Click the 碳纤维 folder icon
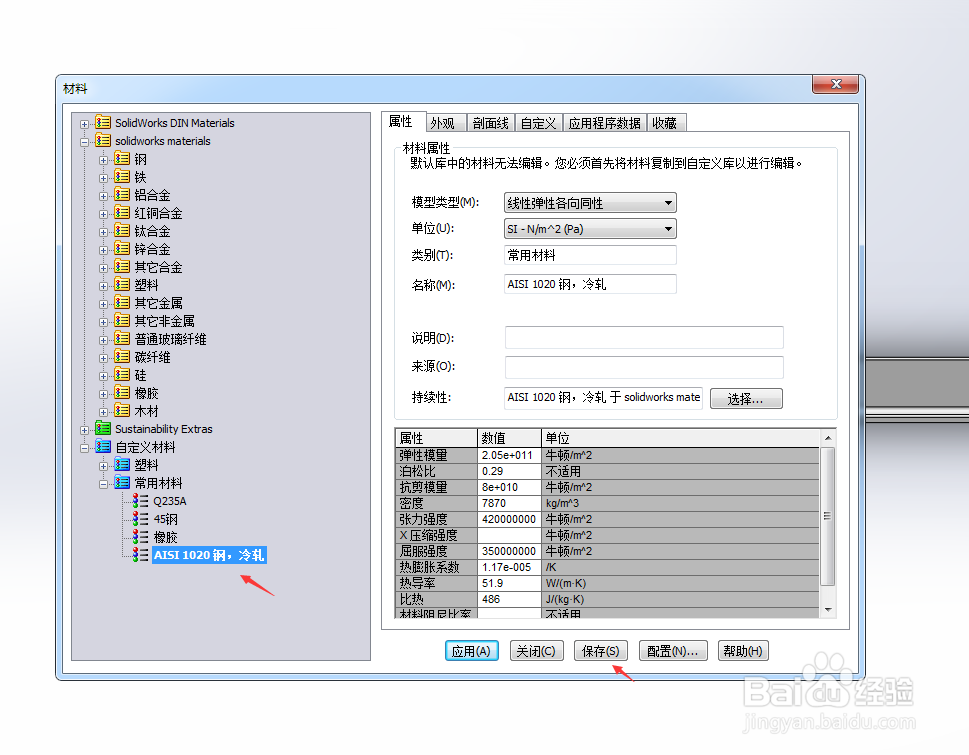The height and width of the screenshot is (755, 969). [x=122, y=356]
